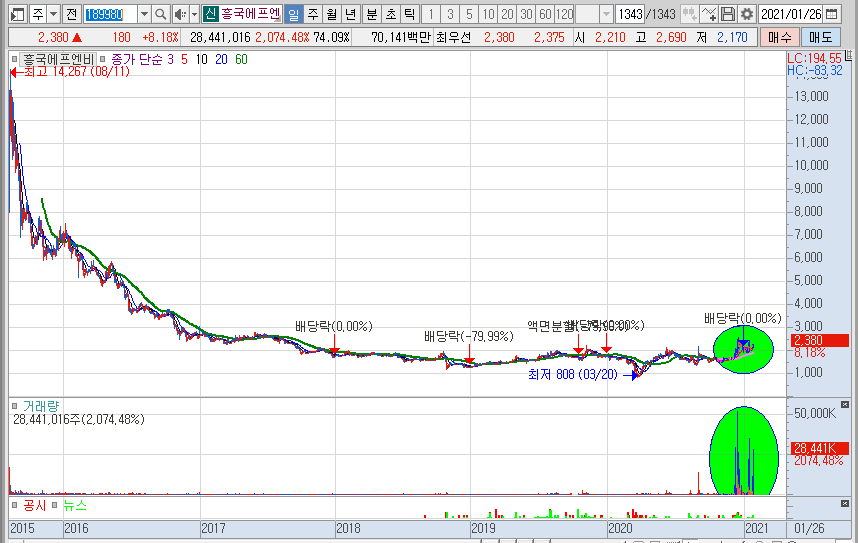Click the save chart floppy icon
Image resolution: width=858 pixels, height=543 pixels.
(x=728, y=14)
